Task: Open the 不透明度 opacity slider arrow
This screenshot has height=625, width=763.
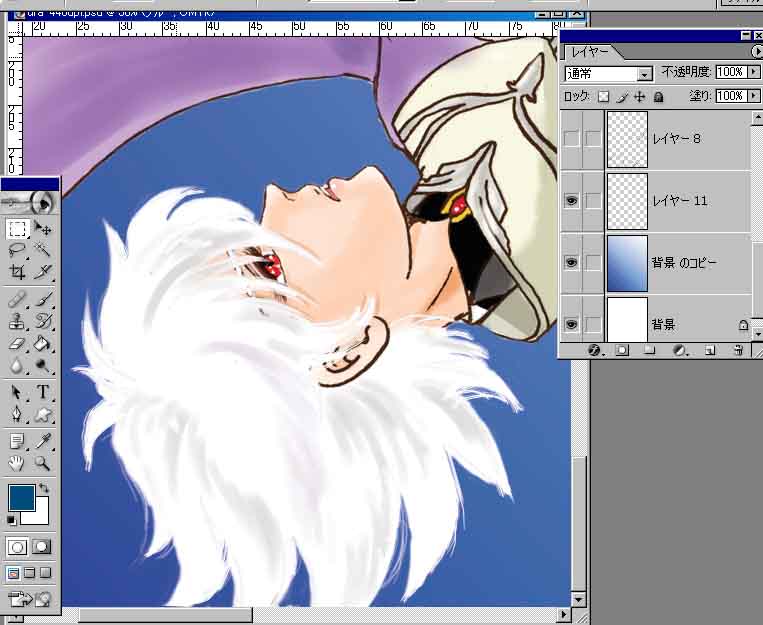Action: 754,72
